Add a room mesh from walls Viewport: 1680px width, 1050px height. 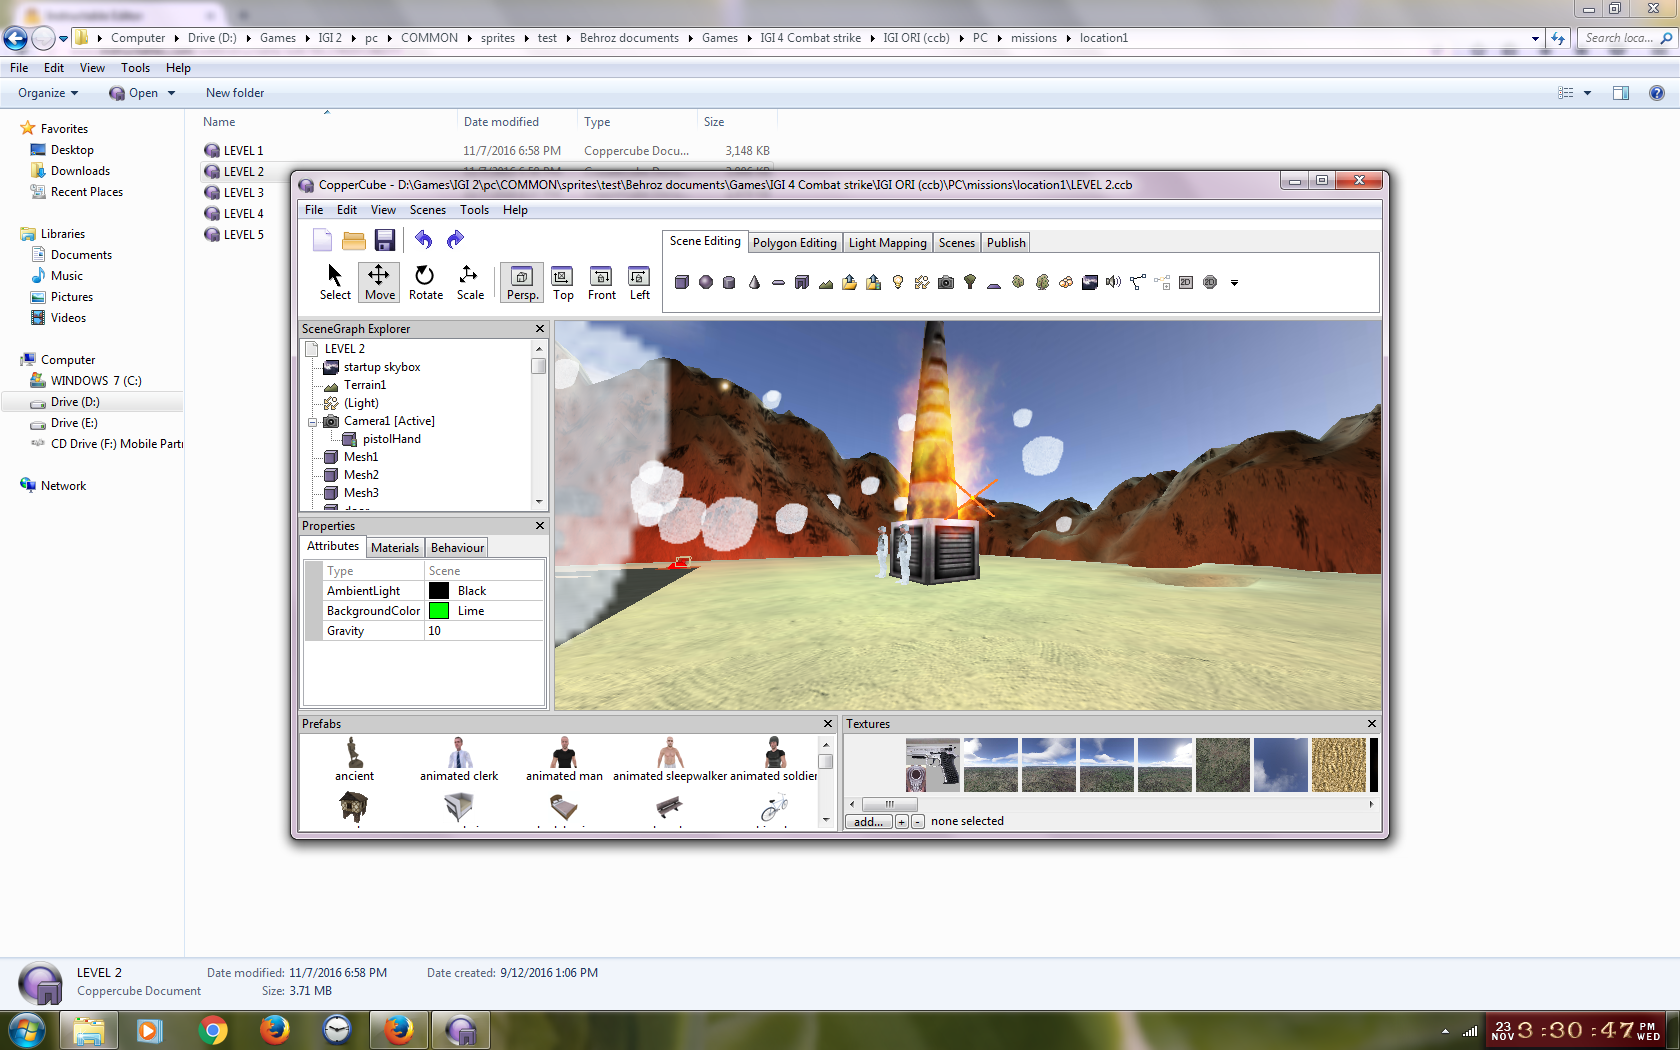(802, 283)
